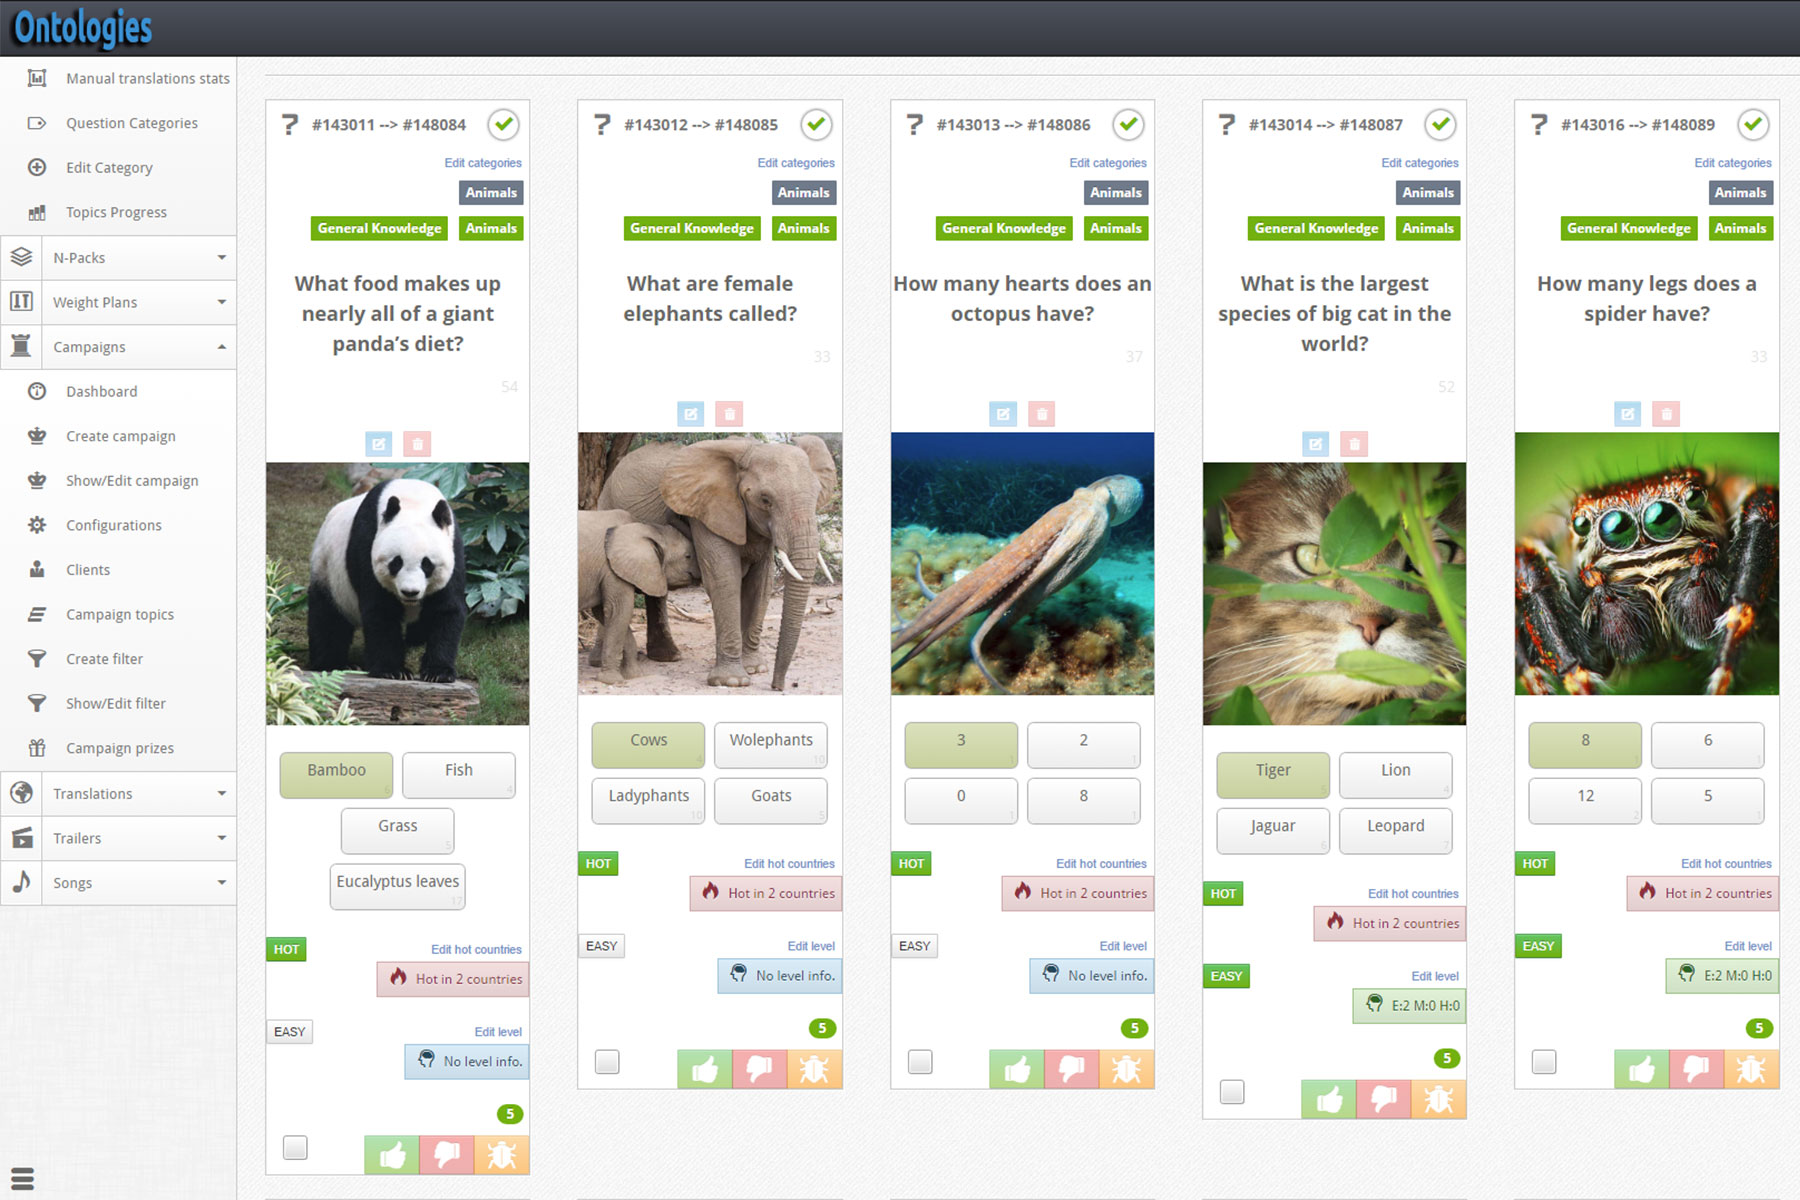Viewport: 1800px width, 1200px height.
Task: Click the green approved checkmark on question #143012
Action: 816,125
